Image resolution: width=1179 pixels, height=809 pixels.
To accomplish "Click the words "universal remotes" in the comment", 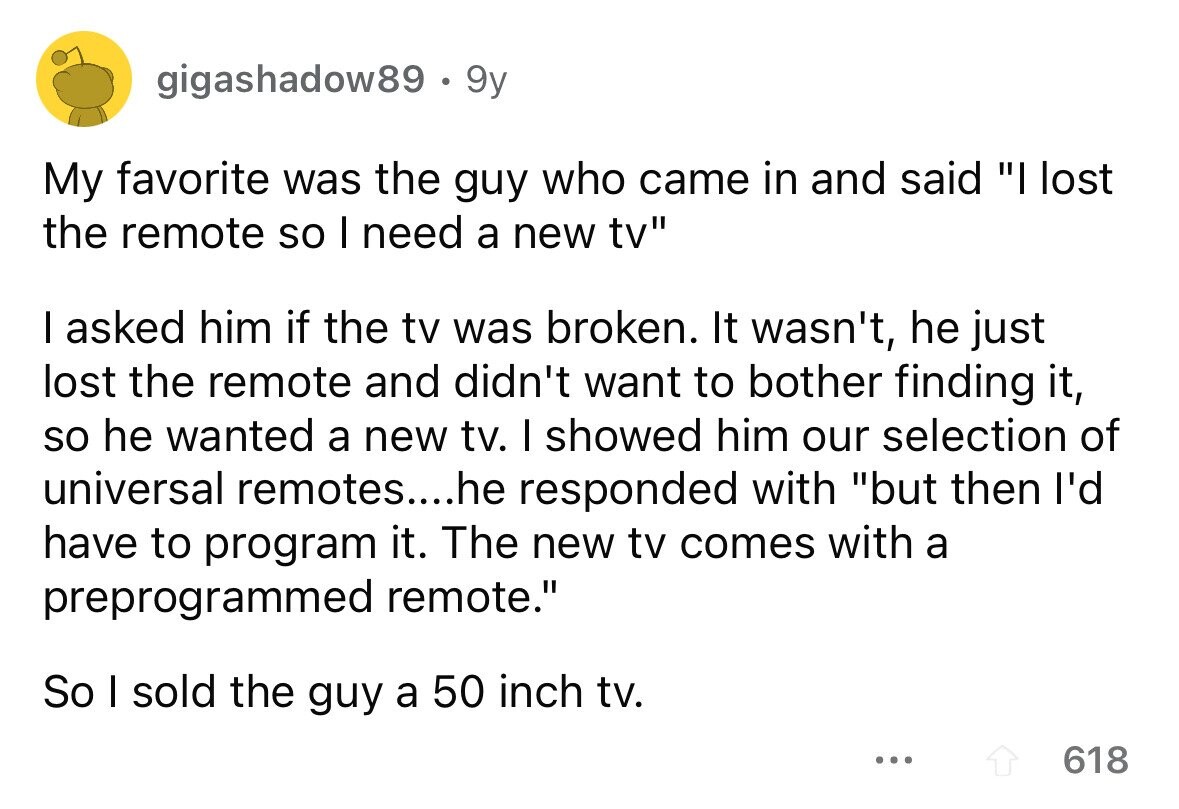I will coord(224,490).
